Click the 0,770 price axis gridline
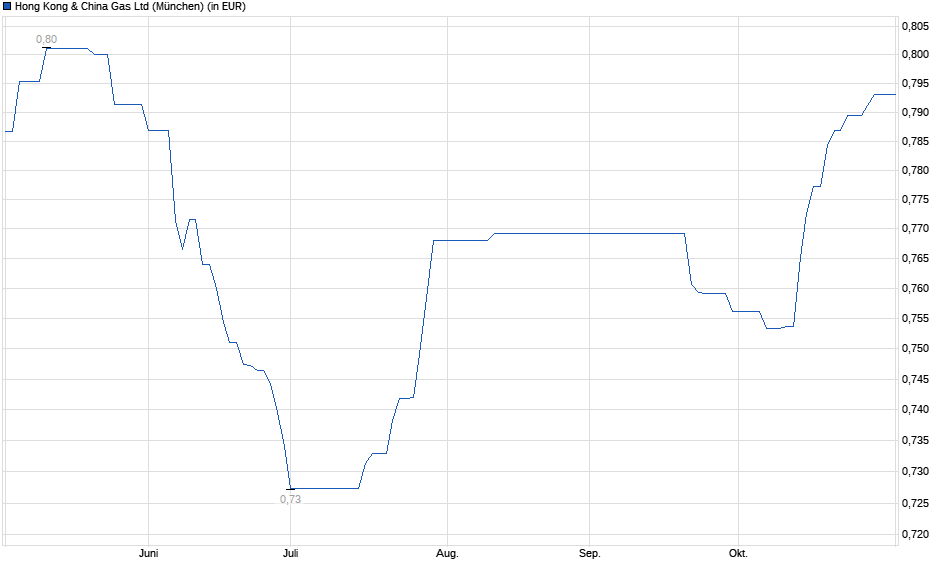 (x=916, y=228)
